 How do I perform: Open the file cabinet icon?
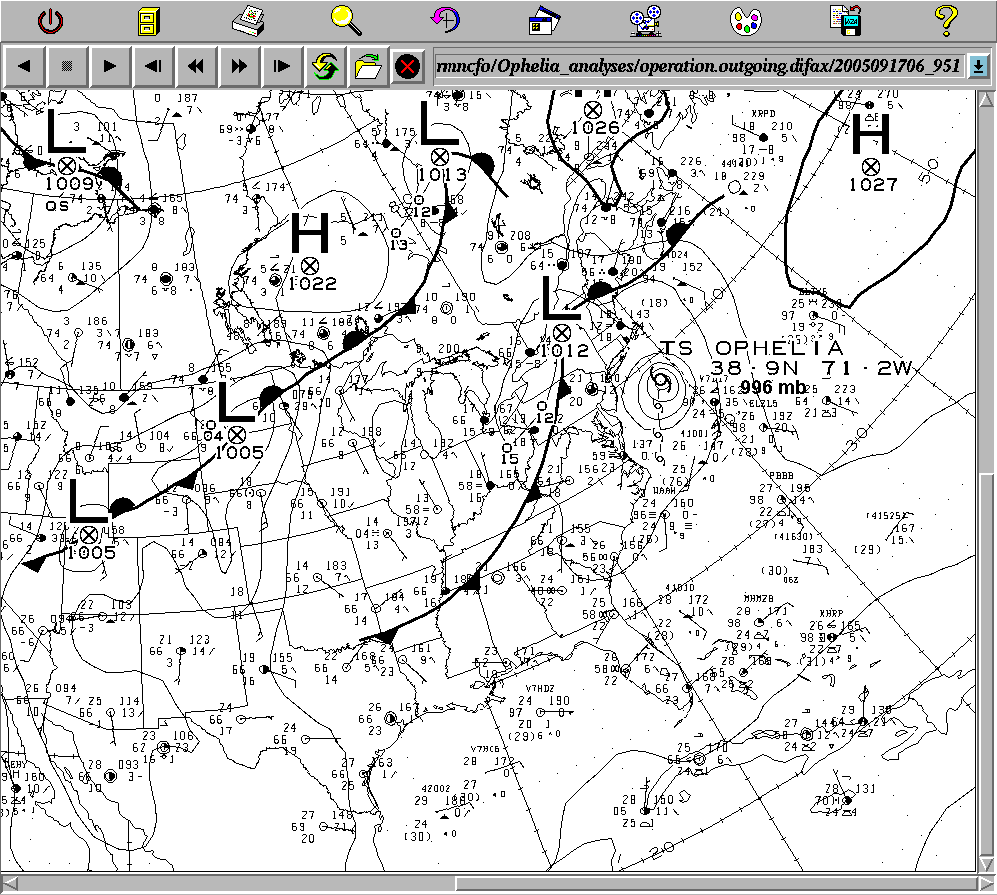(x=148, y=19)
